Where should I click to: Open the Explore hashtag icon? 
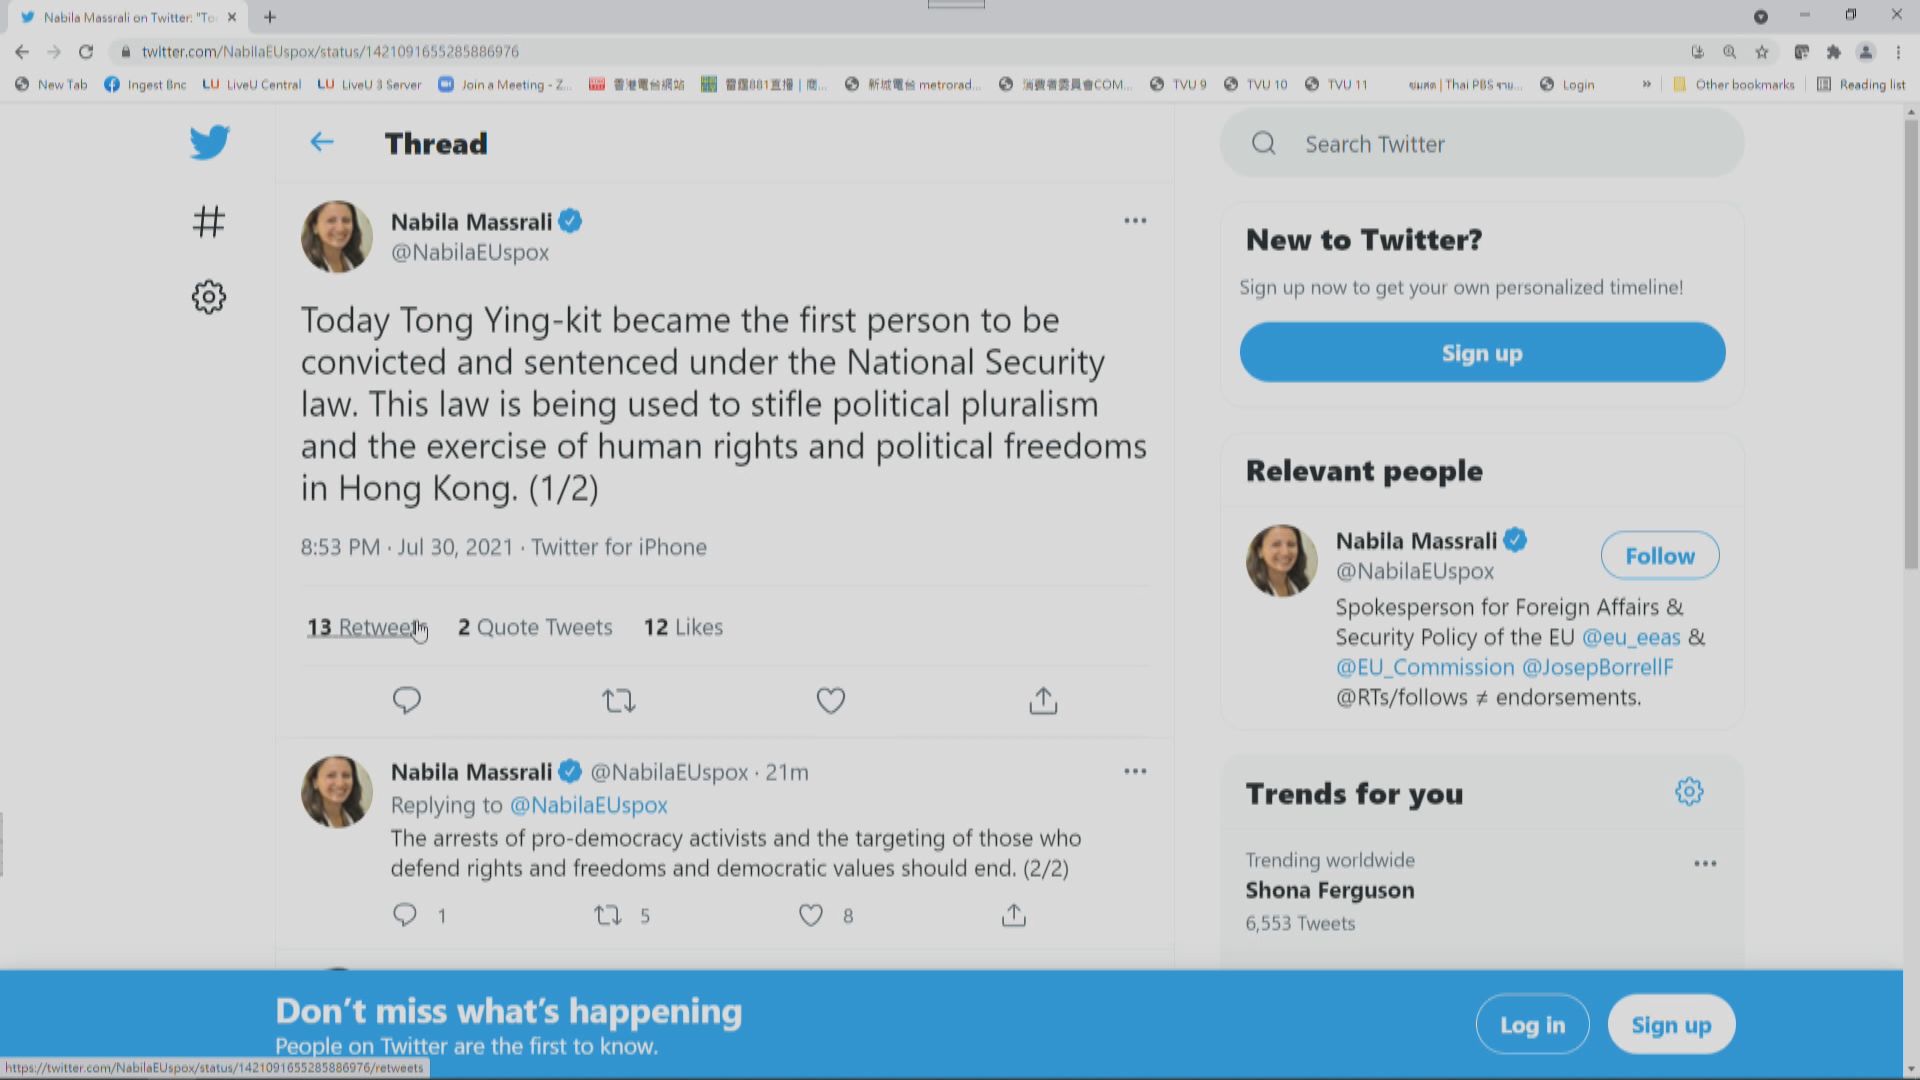tap(209, 221)
